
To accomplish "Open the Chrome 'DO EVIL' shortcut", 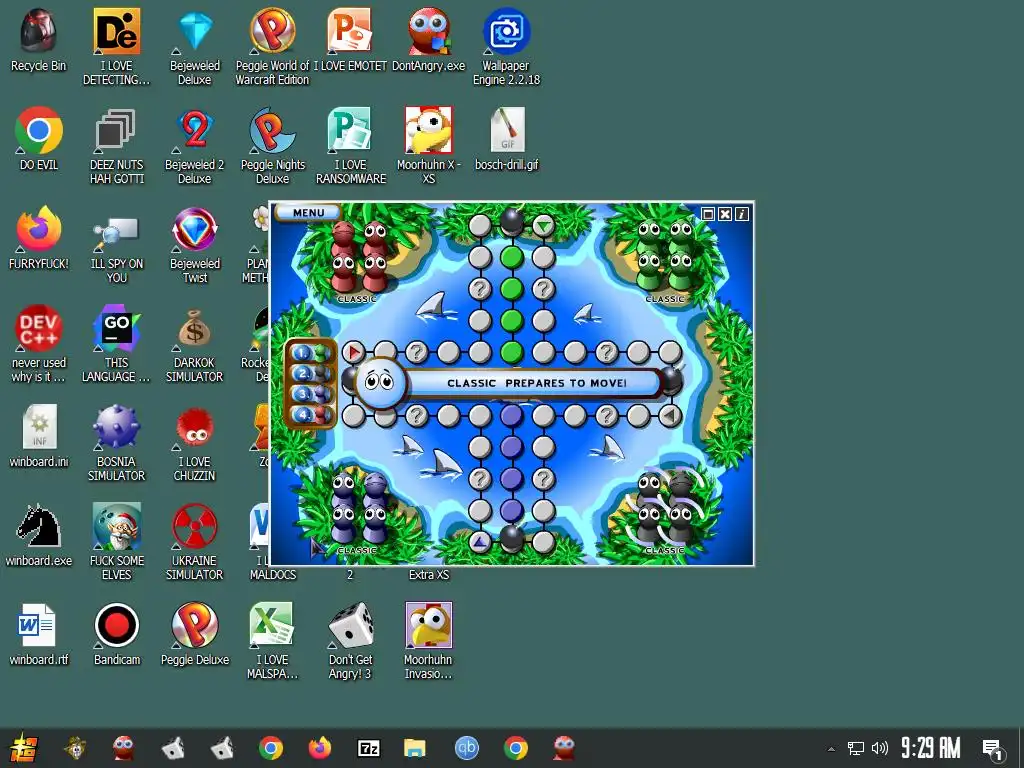I will pos(39,138).
